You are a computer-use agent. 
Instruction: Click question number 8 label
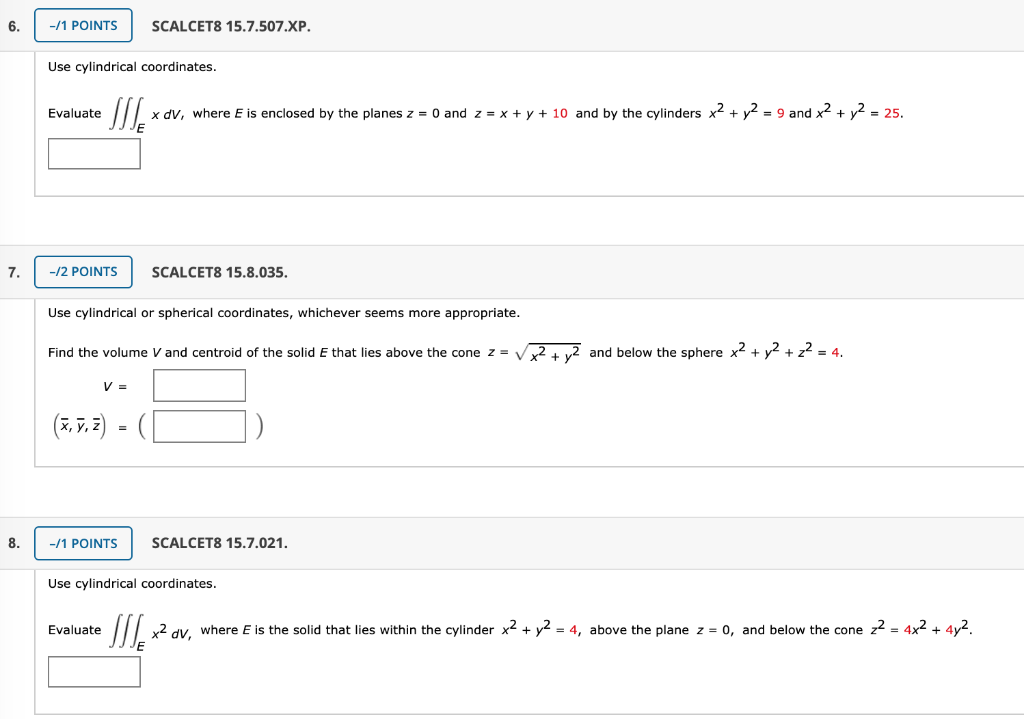(x=12, y=543)
